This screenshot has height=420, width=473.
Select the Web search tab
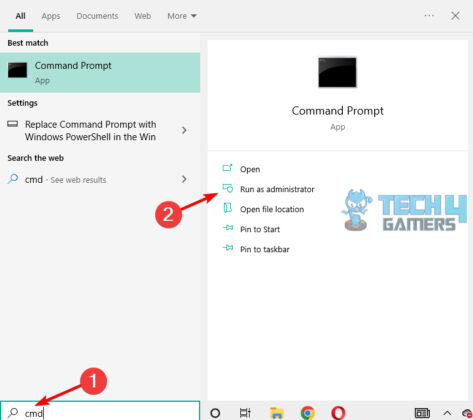[143, 16]
